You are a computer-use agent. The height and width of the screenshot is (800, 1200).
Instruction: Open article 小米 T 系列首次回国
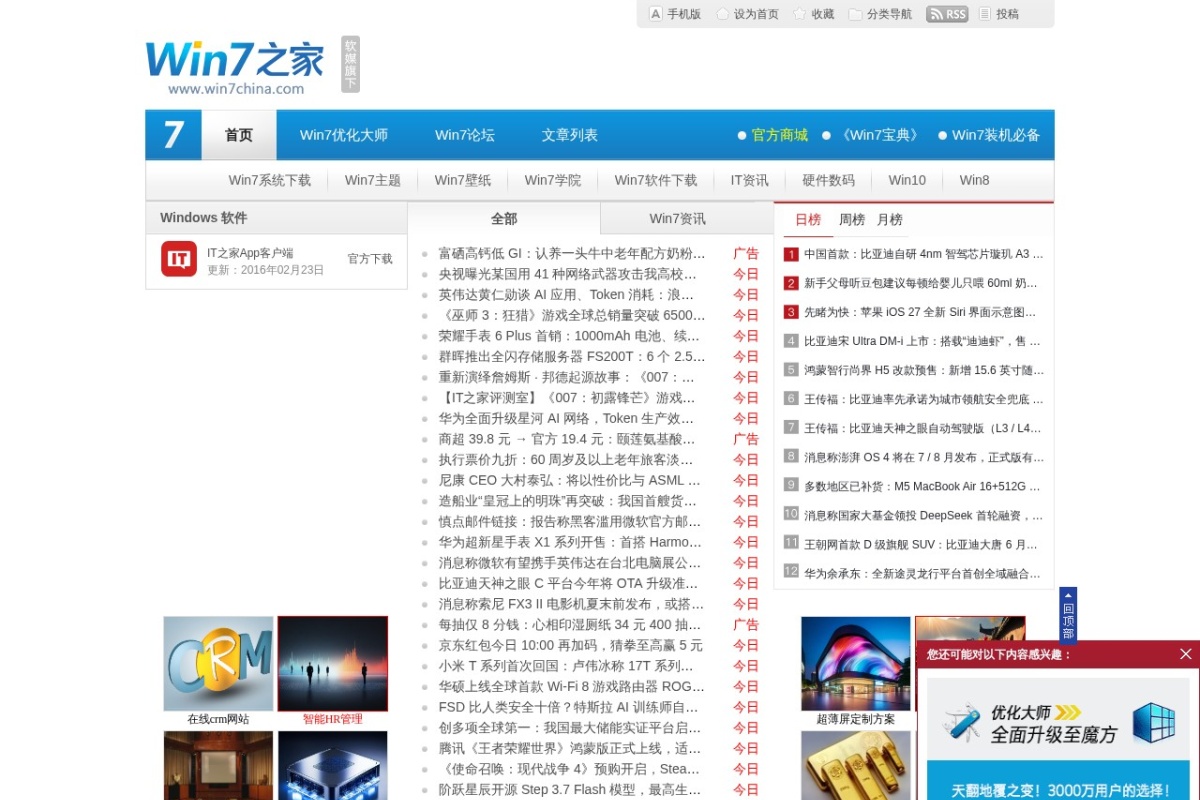(566, 666)
